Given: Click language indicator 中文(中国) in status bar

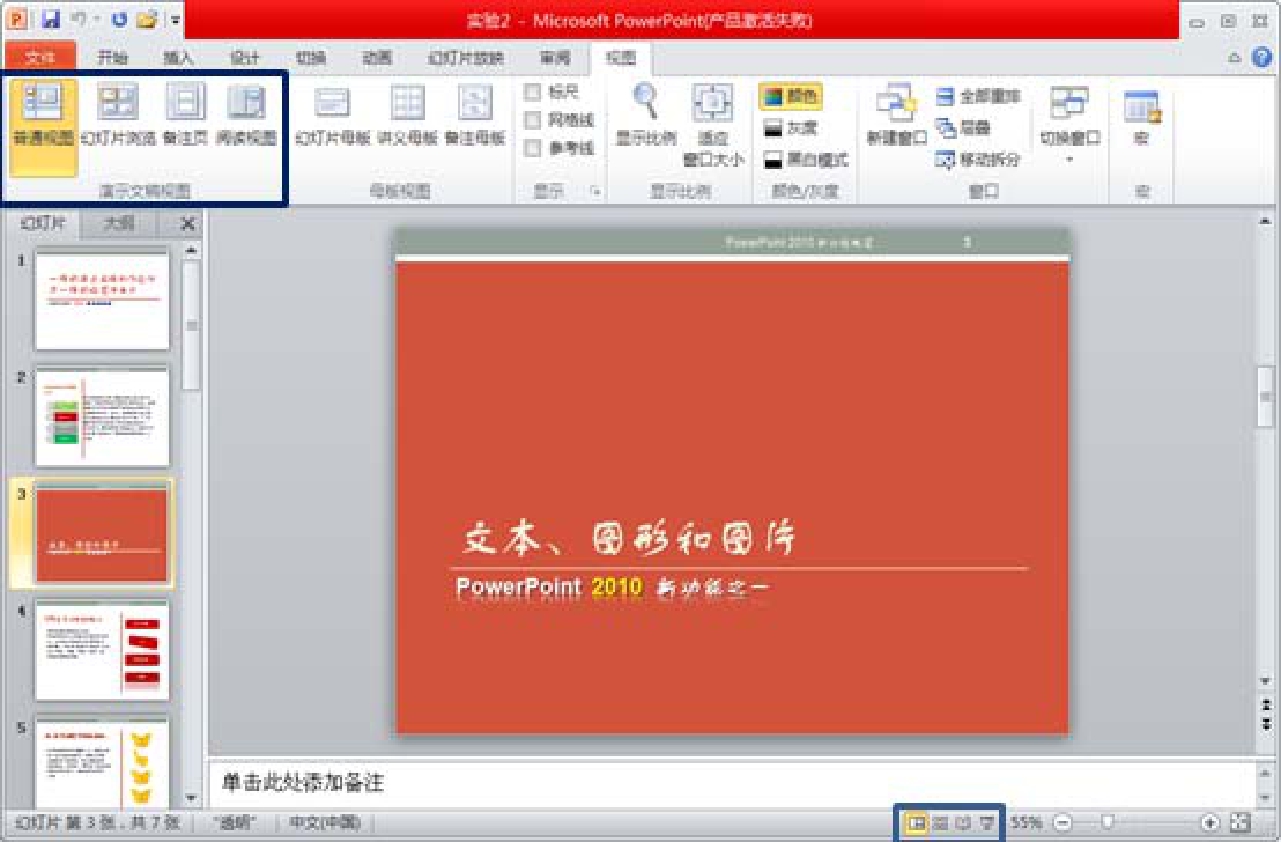Looking at the screenshot, I should pos(325,823).
